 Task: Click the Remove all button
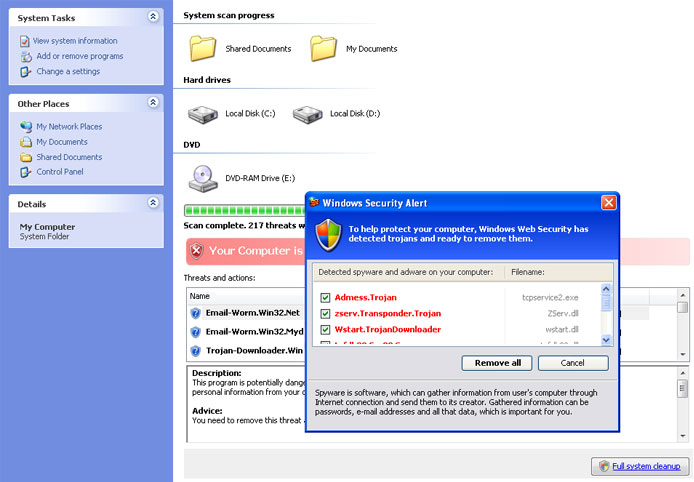pos(497,363)
